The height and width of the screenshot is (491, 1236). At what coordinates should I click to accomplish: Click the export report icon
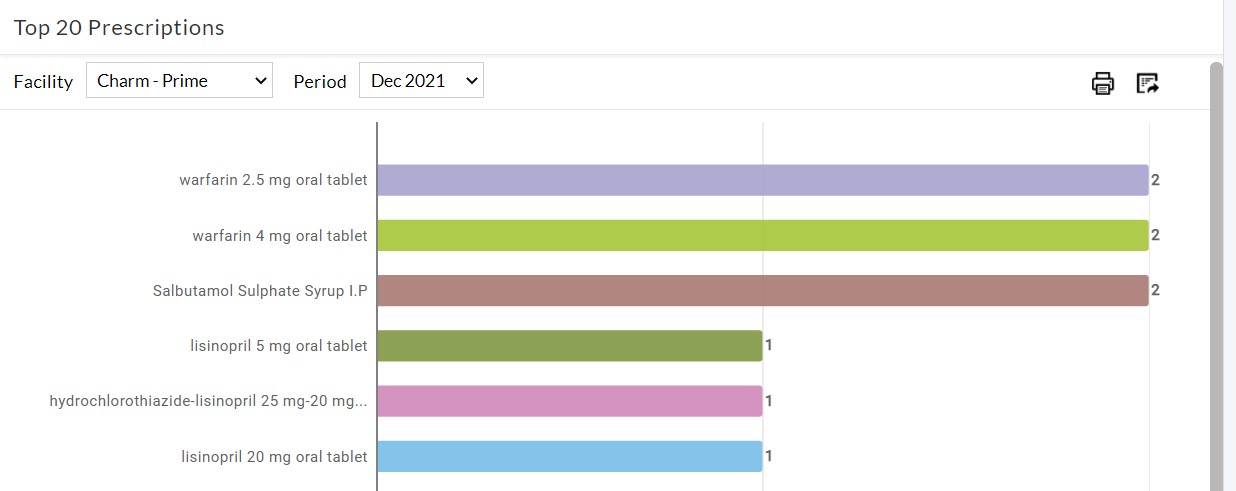pos(1147,83)
